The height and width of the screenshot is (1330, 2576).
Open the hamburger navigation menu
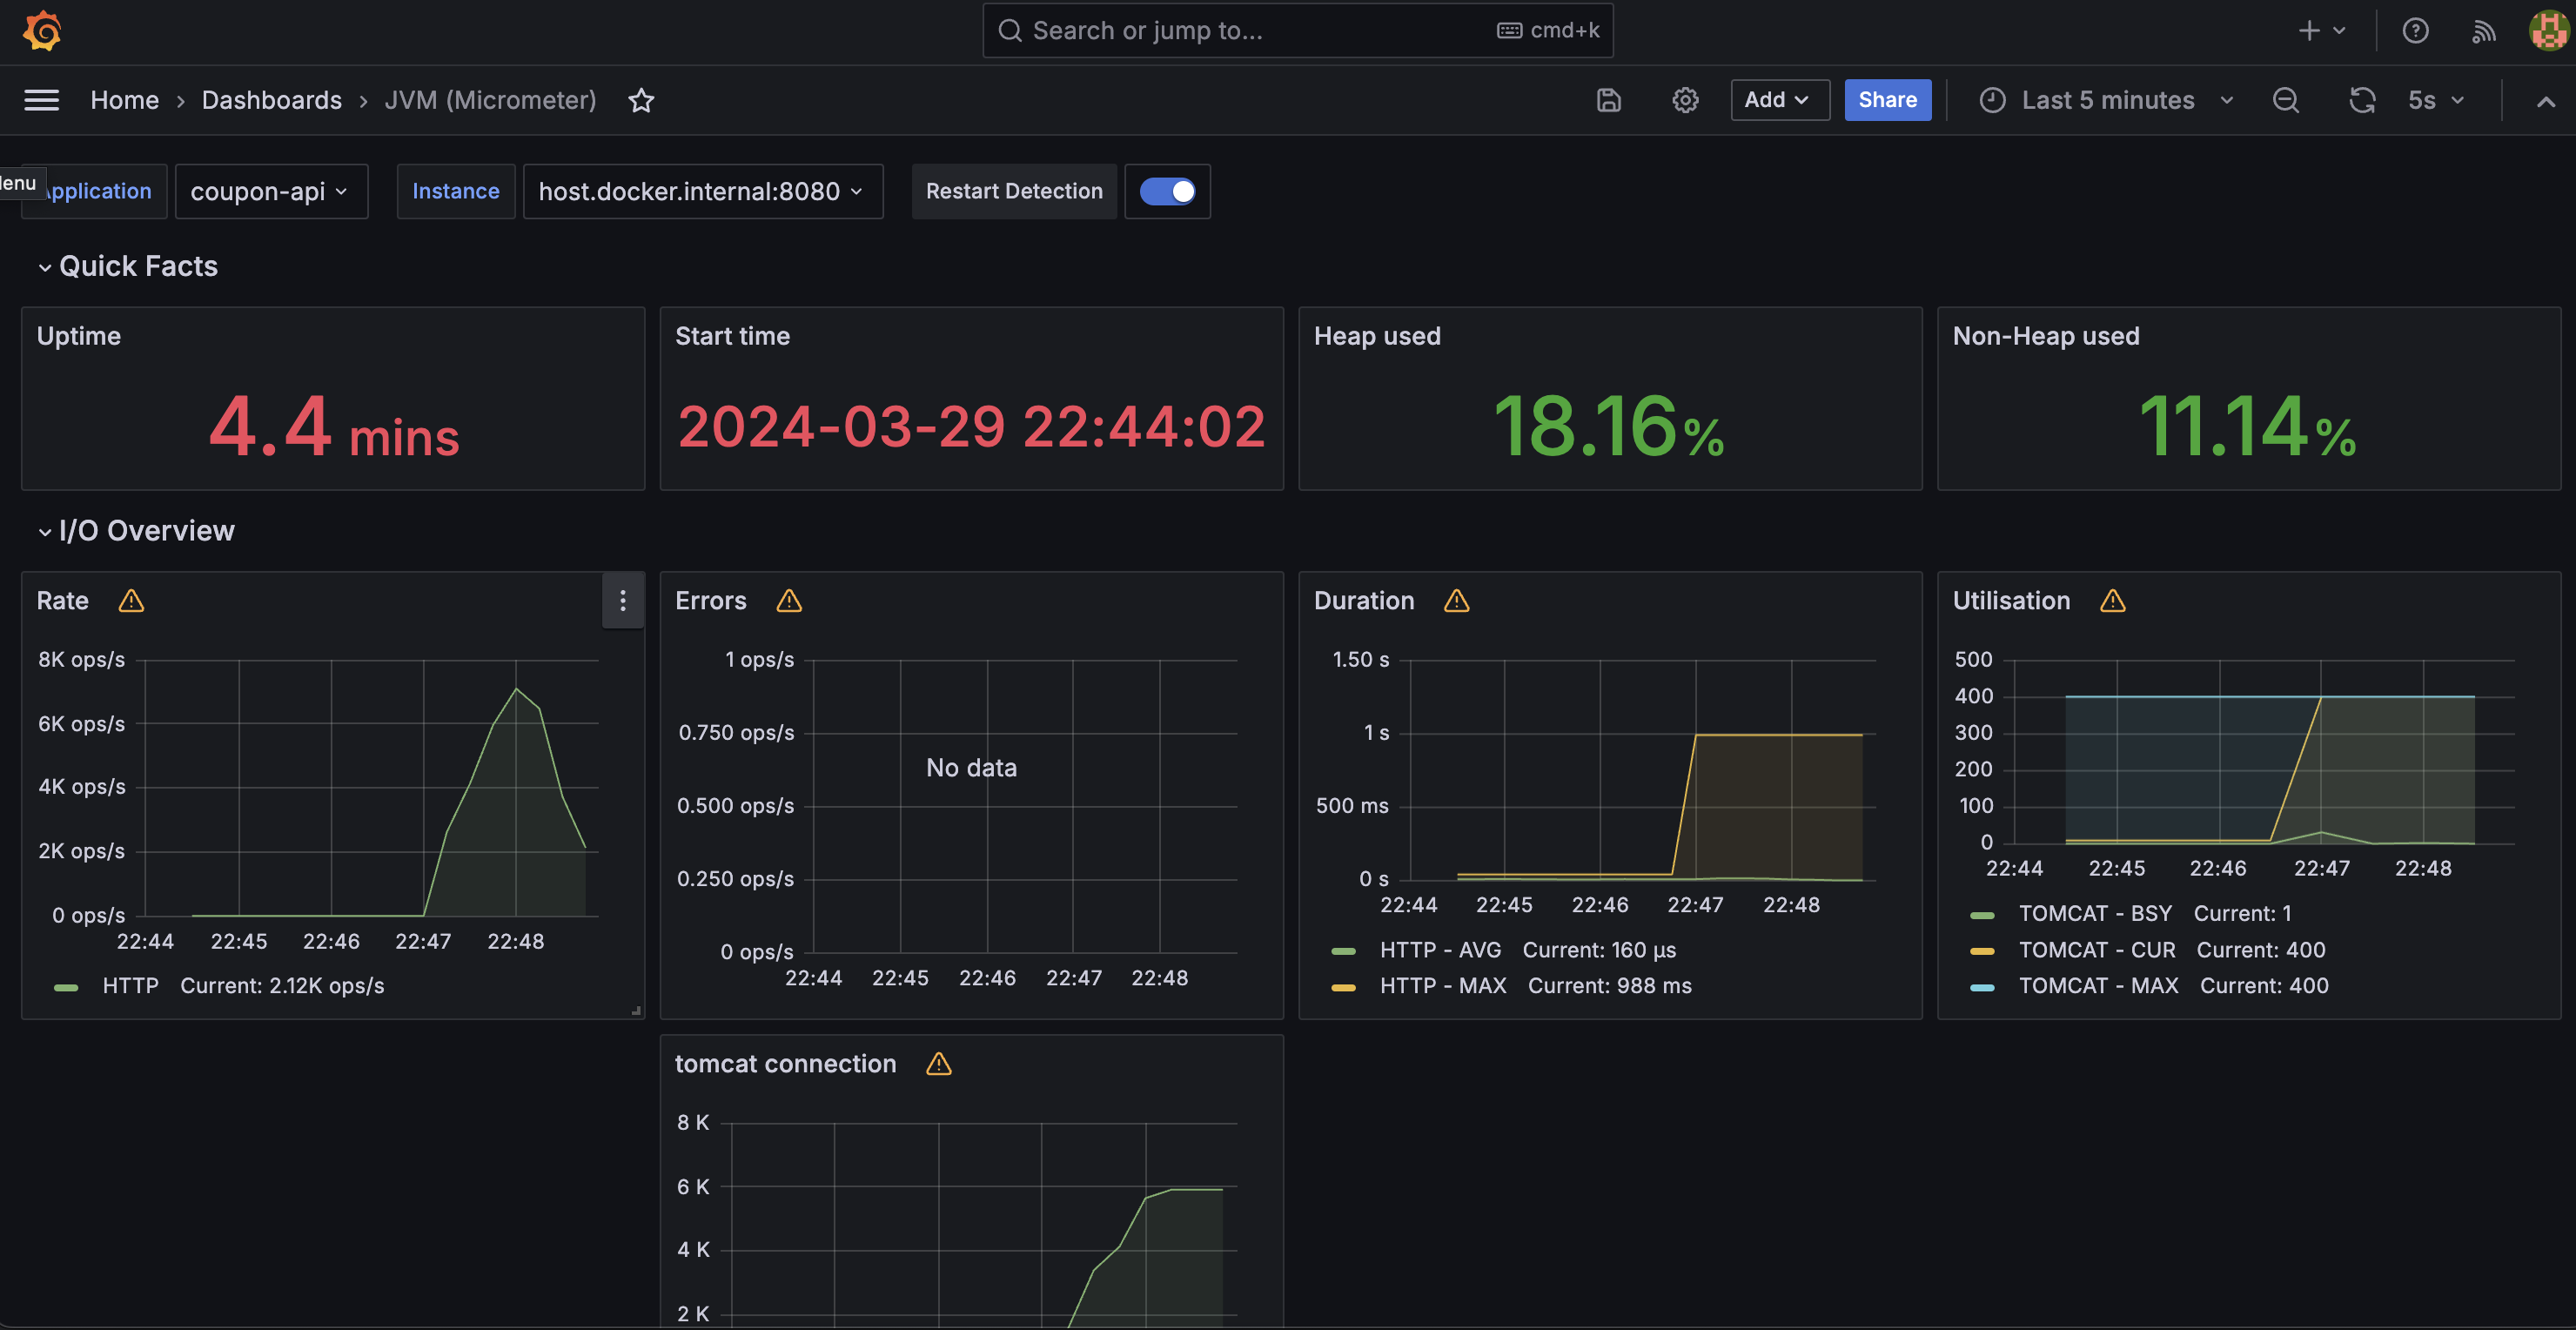point(41,100)
